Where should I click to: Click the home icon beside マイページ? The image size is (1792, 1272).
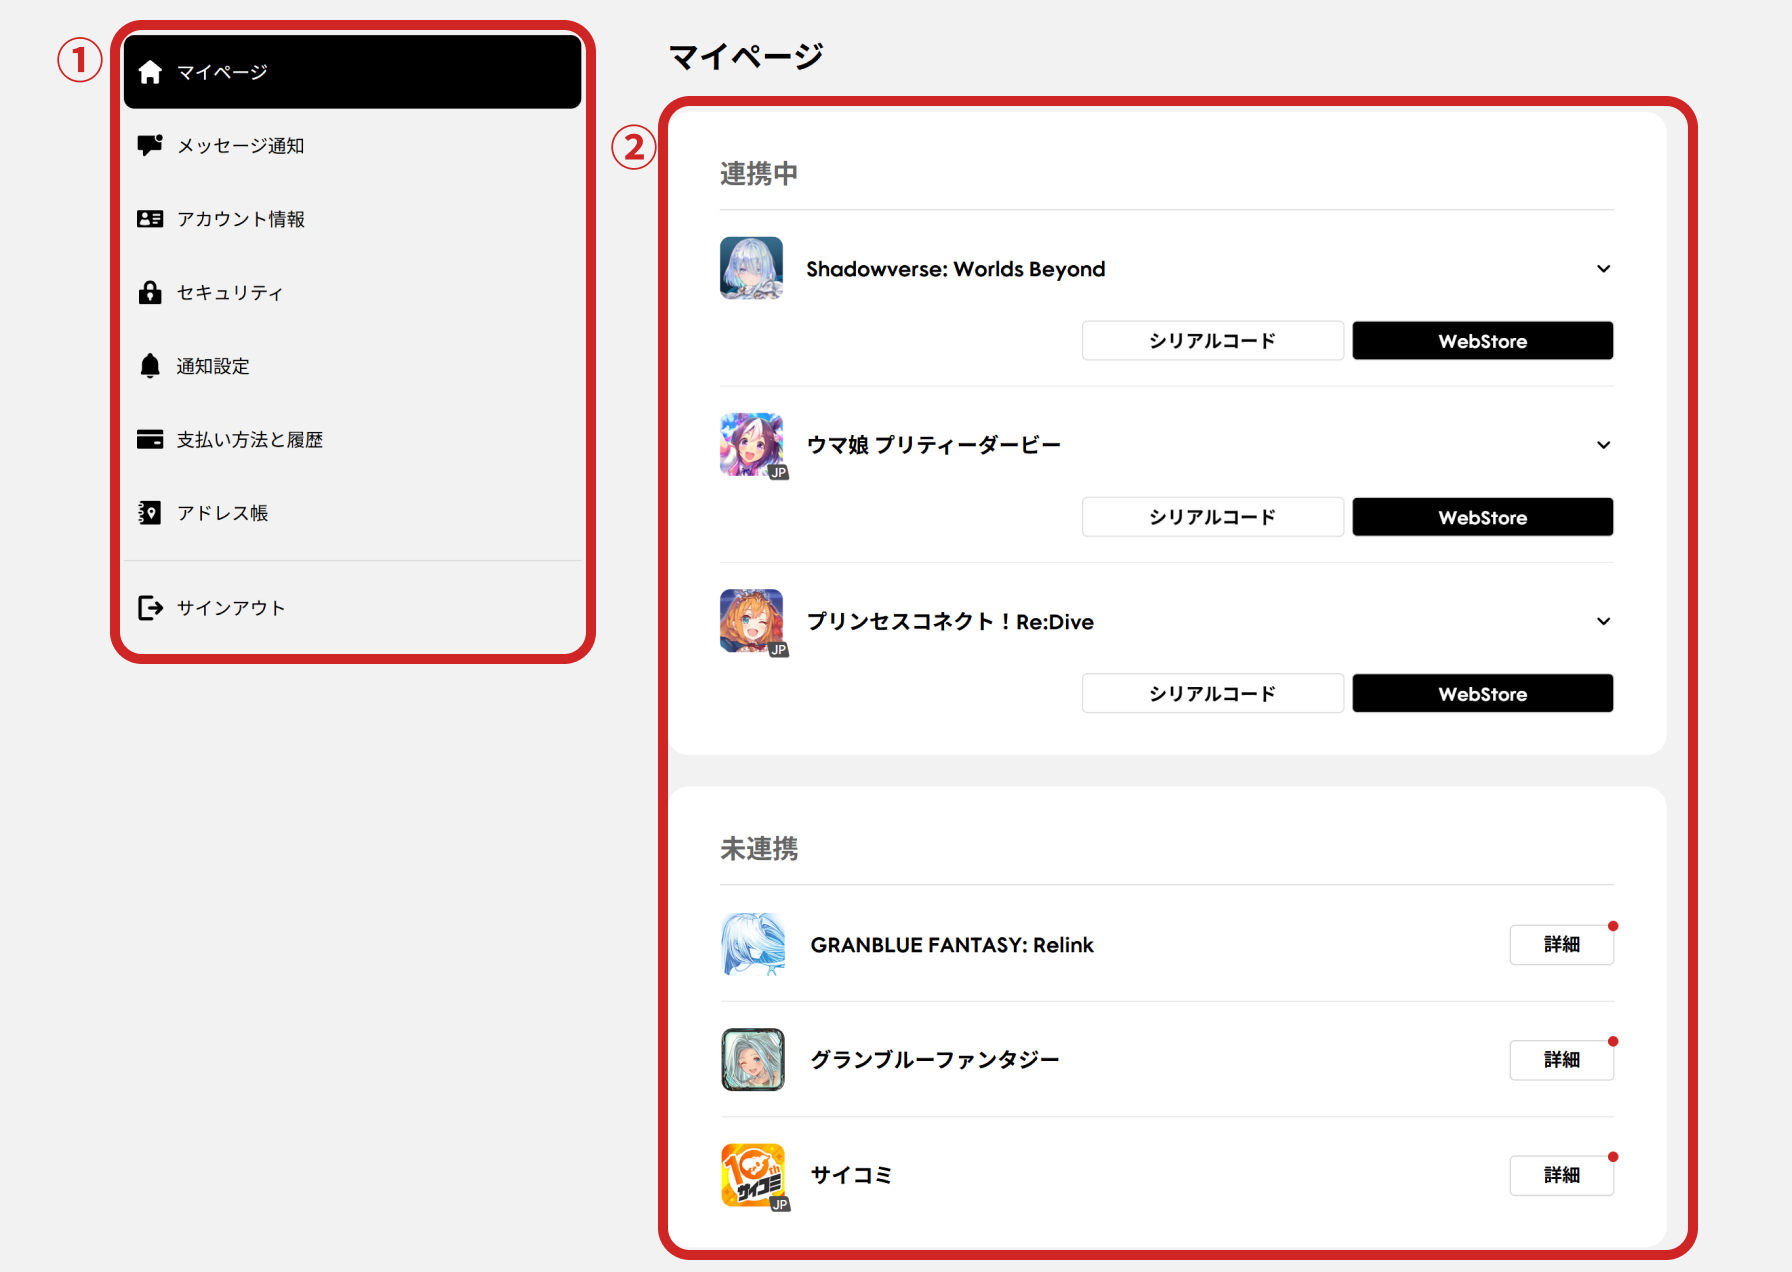click(150, 72)
